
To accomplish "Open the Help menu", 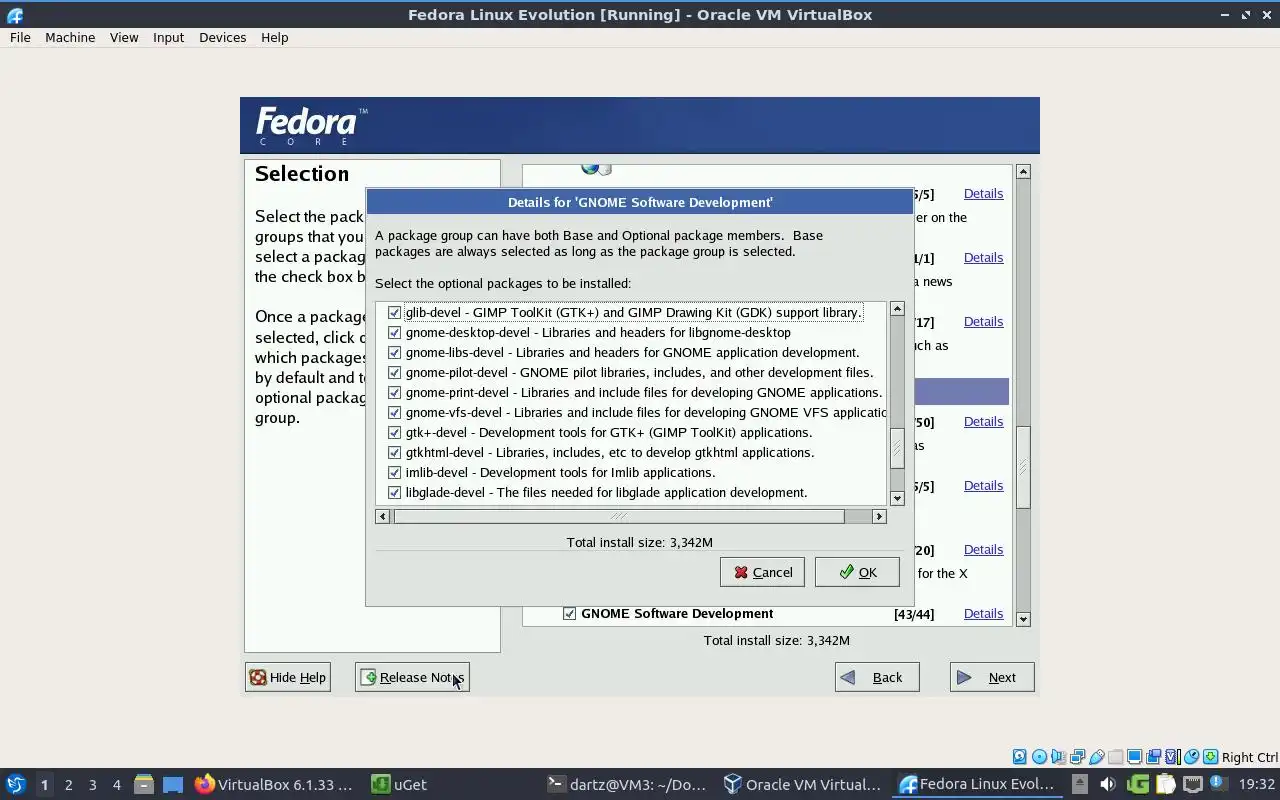I will tap(274, 37).
